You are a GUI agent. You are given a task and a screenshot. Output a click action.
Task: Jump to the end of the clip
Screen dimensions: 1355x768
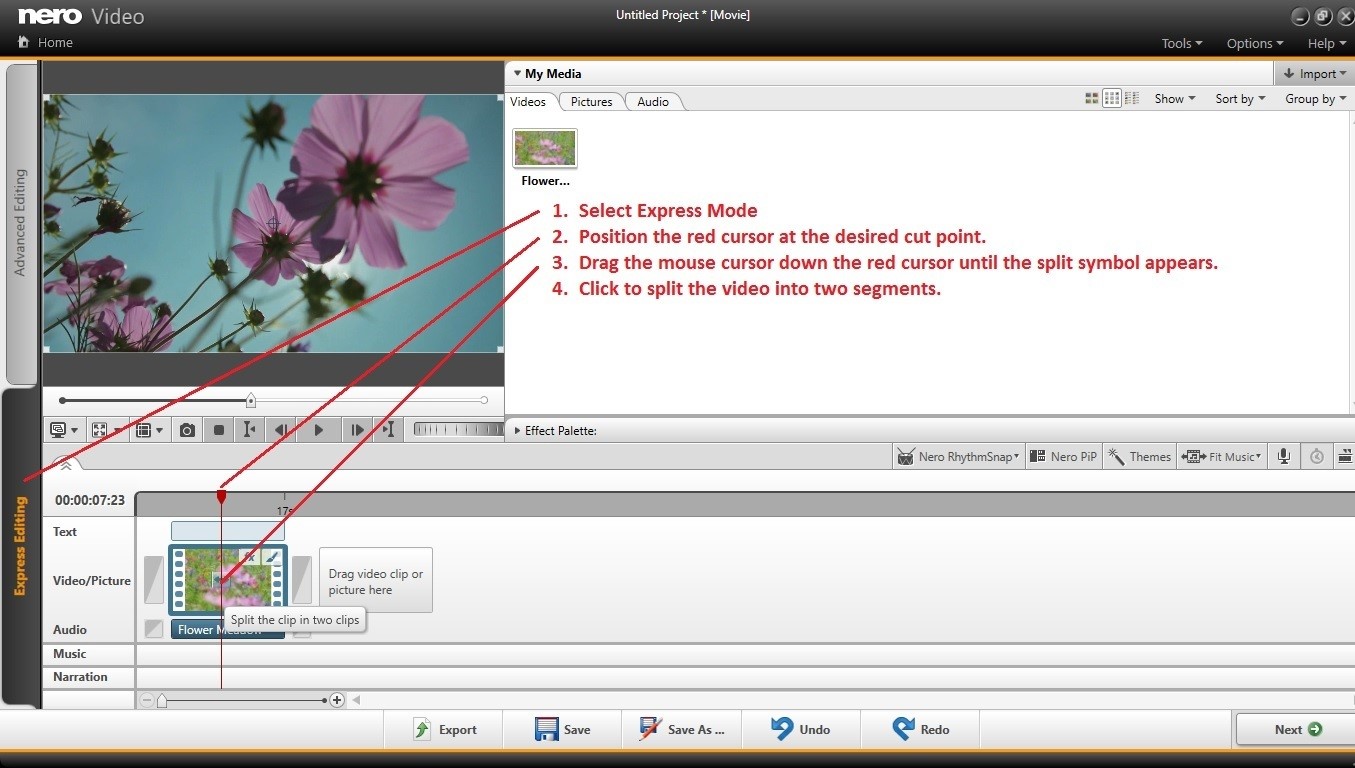[x=388, y=430]
